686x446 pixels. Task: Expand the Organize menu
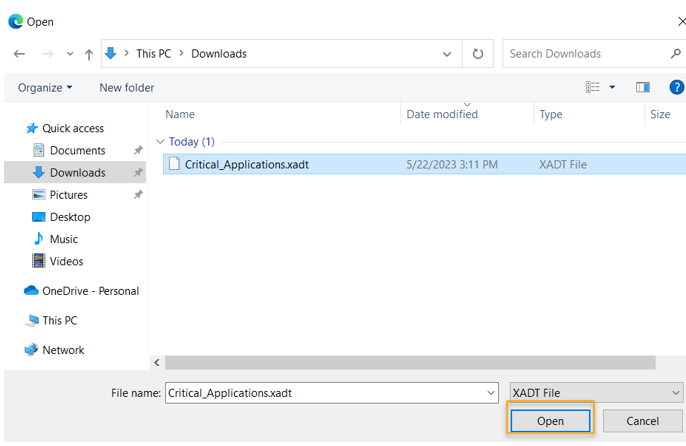pyautogui.click(x=45, y=88)
